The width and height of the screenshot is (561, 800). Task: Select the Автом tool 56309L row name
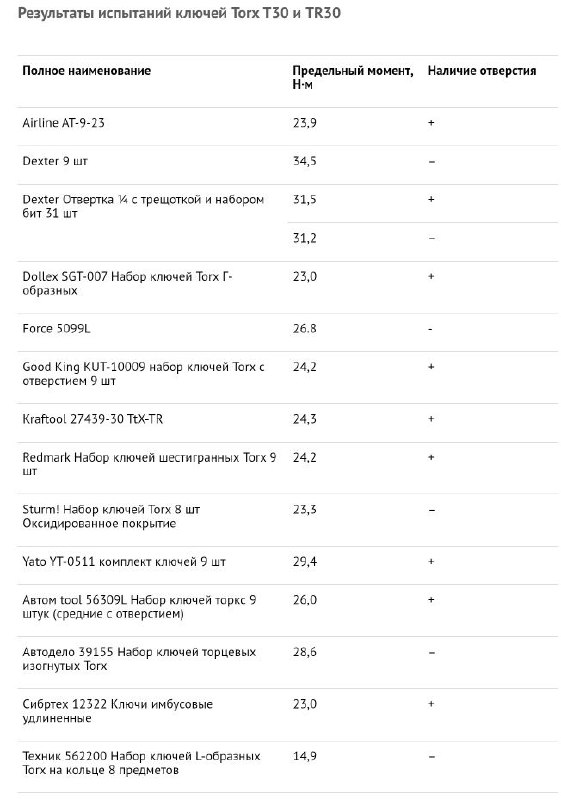pos(139,607)
